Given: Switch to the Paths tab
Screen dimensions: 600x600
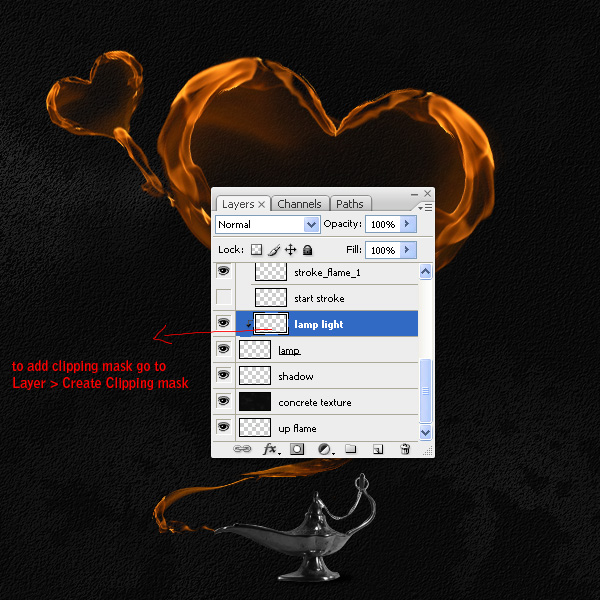Looking at the screenshot, I should [350, 204].
